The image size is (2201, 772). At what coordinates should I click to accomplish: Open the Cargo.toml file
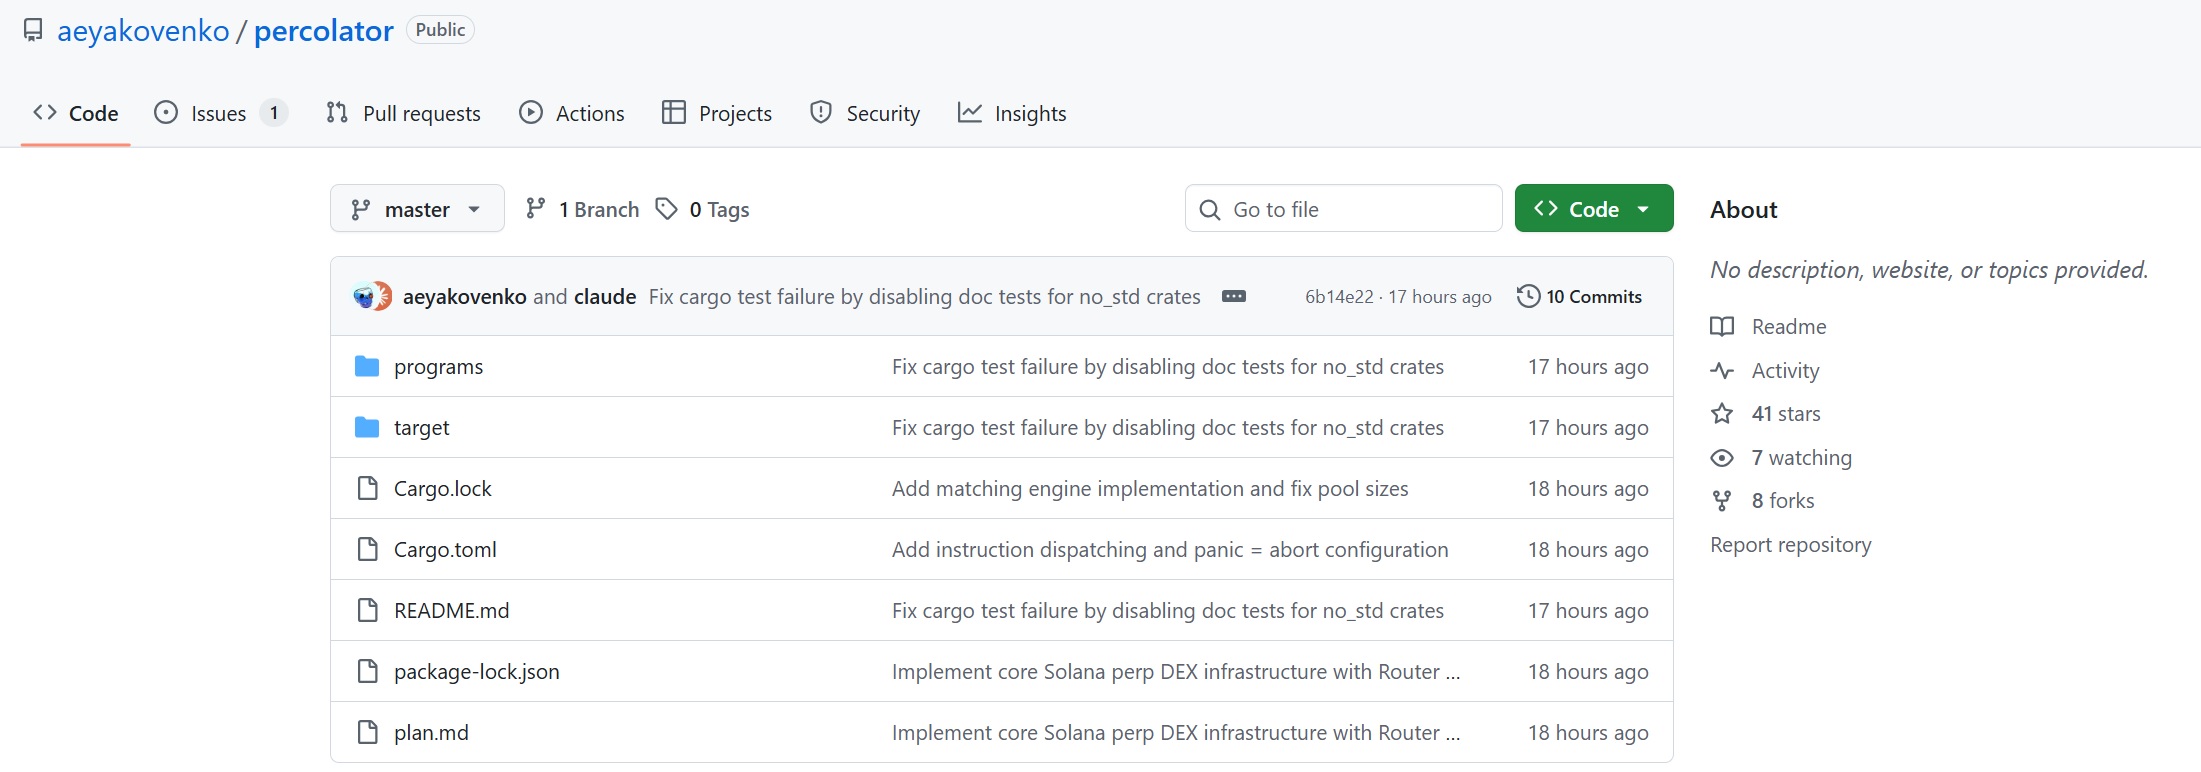(x=445, y=550)
